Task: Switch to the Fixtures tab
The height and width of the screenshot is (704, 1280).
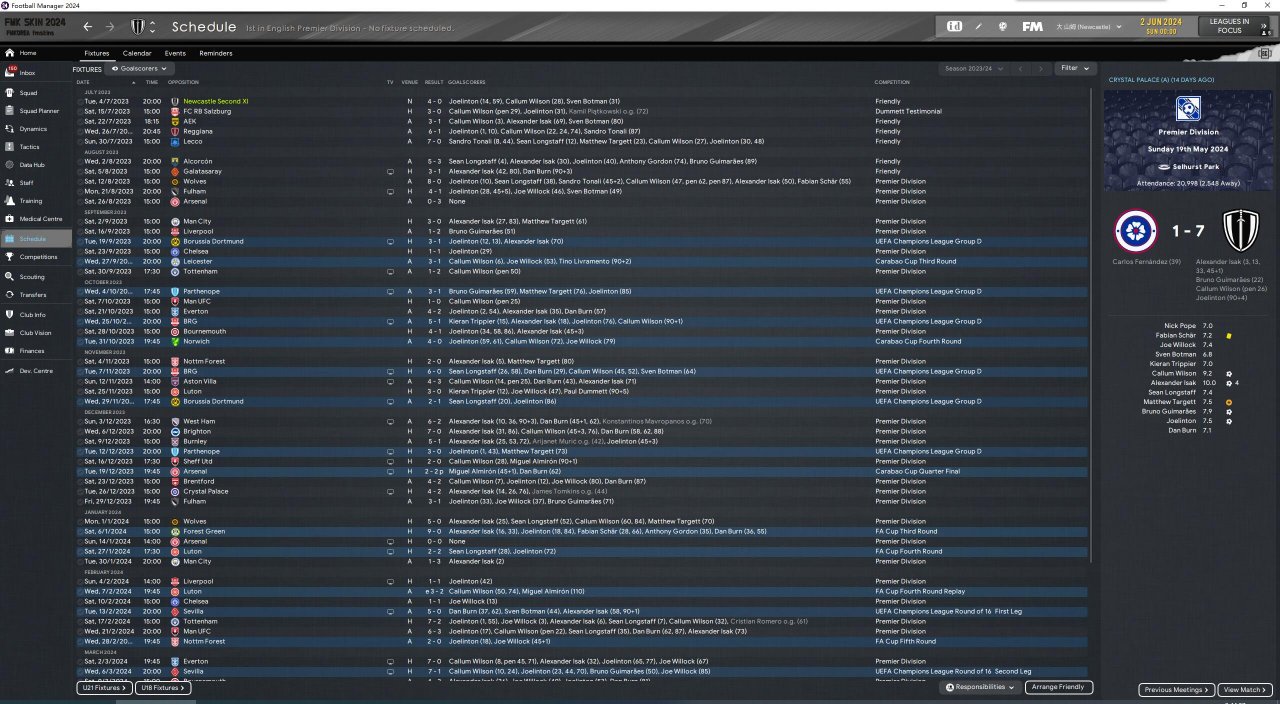Action: [97, 53]
